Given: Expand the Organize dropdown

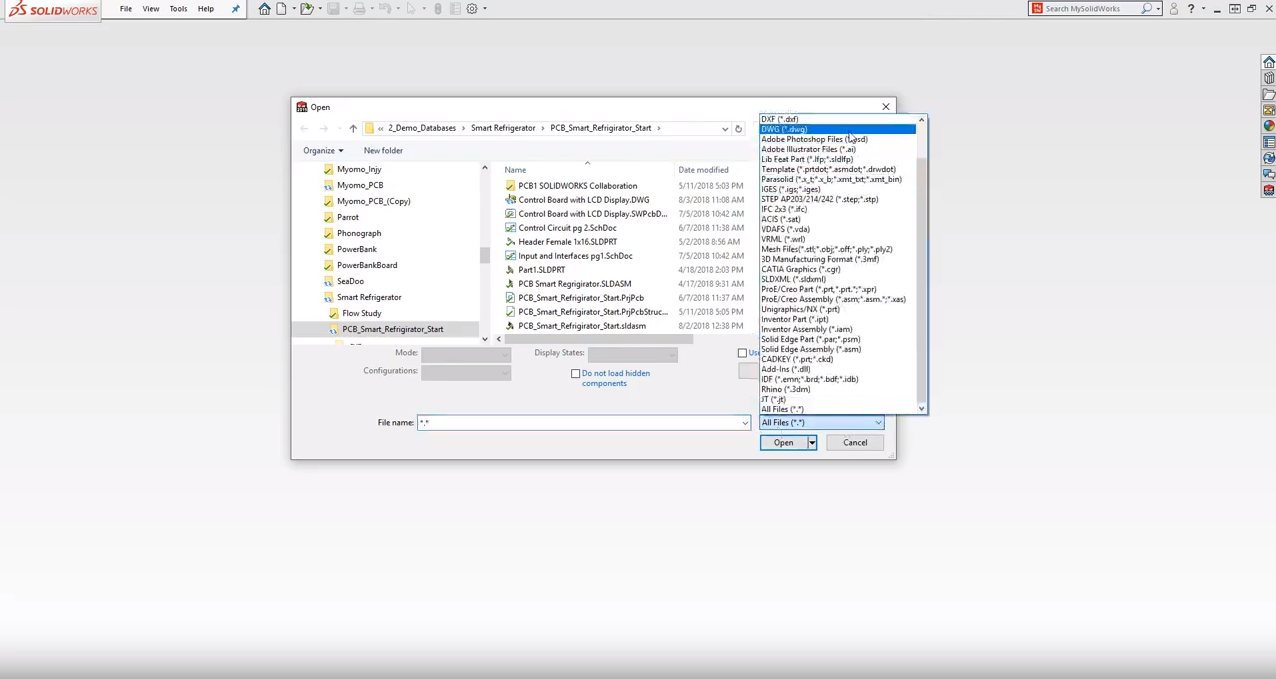Looking at the screenshot, I should tap(323, 151).
